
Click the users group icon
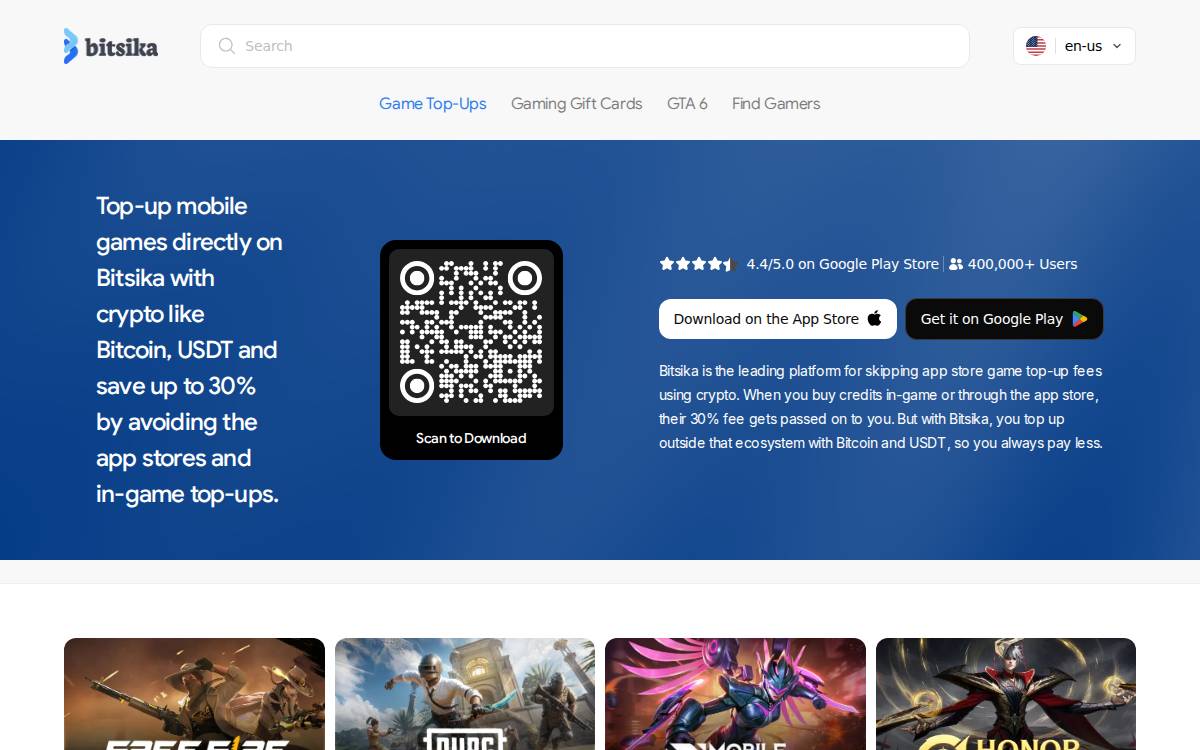pyautogui.click(x=956, y=264)
